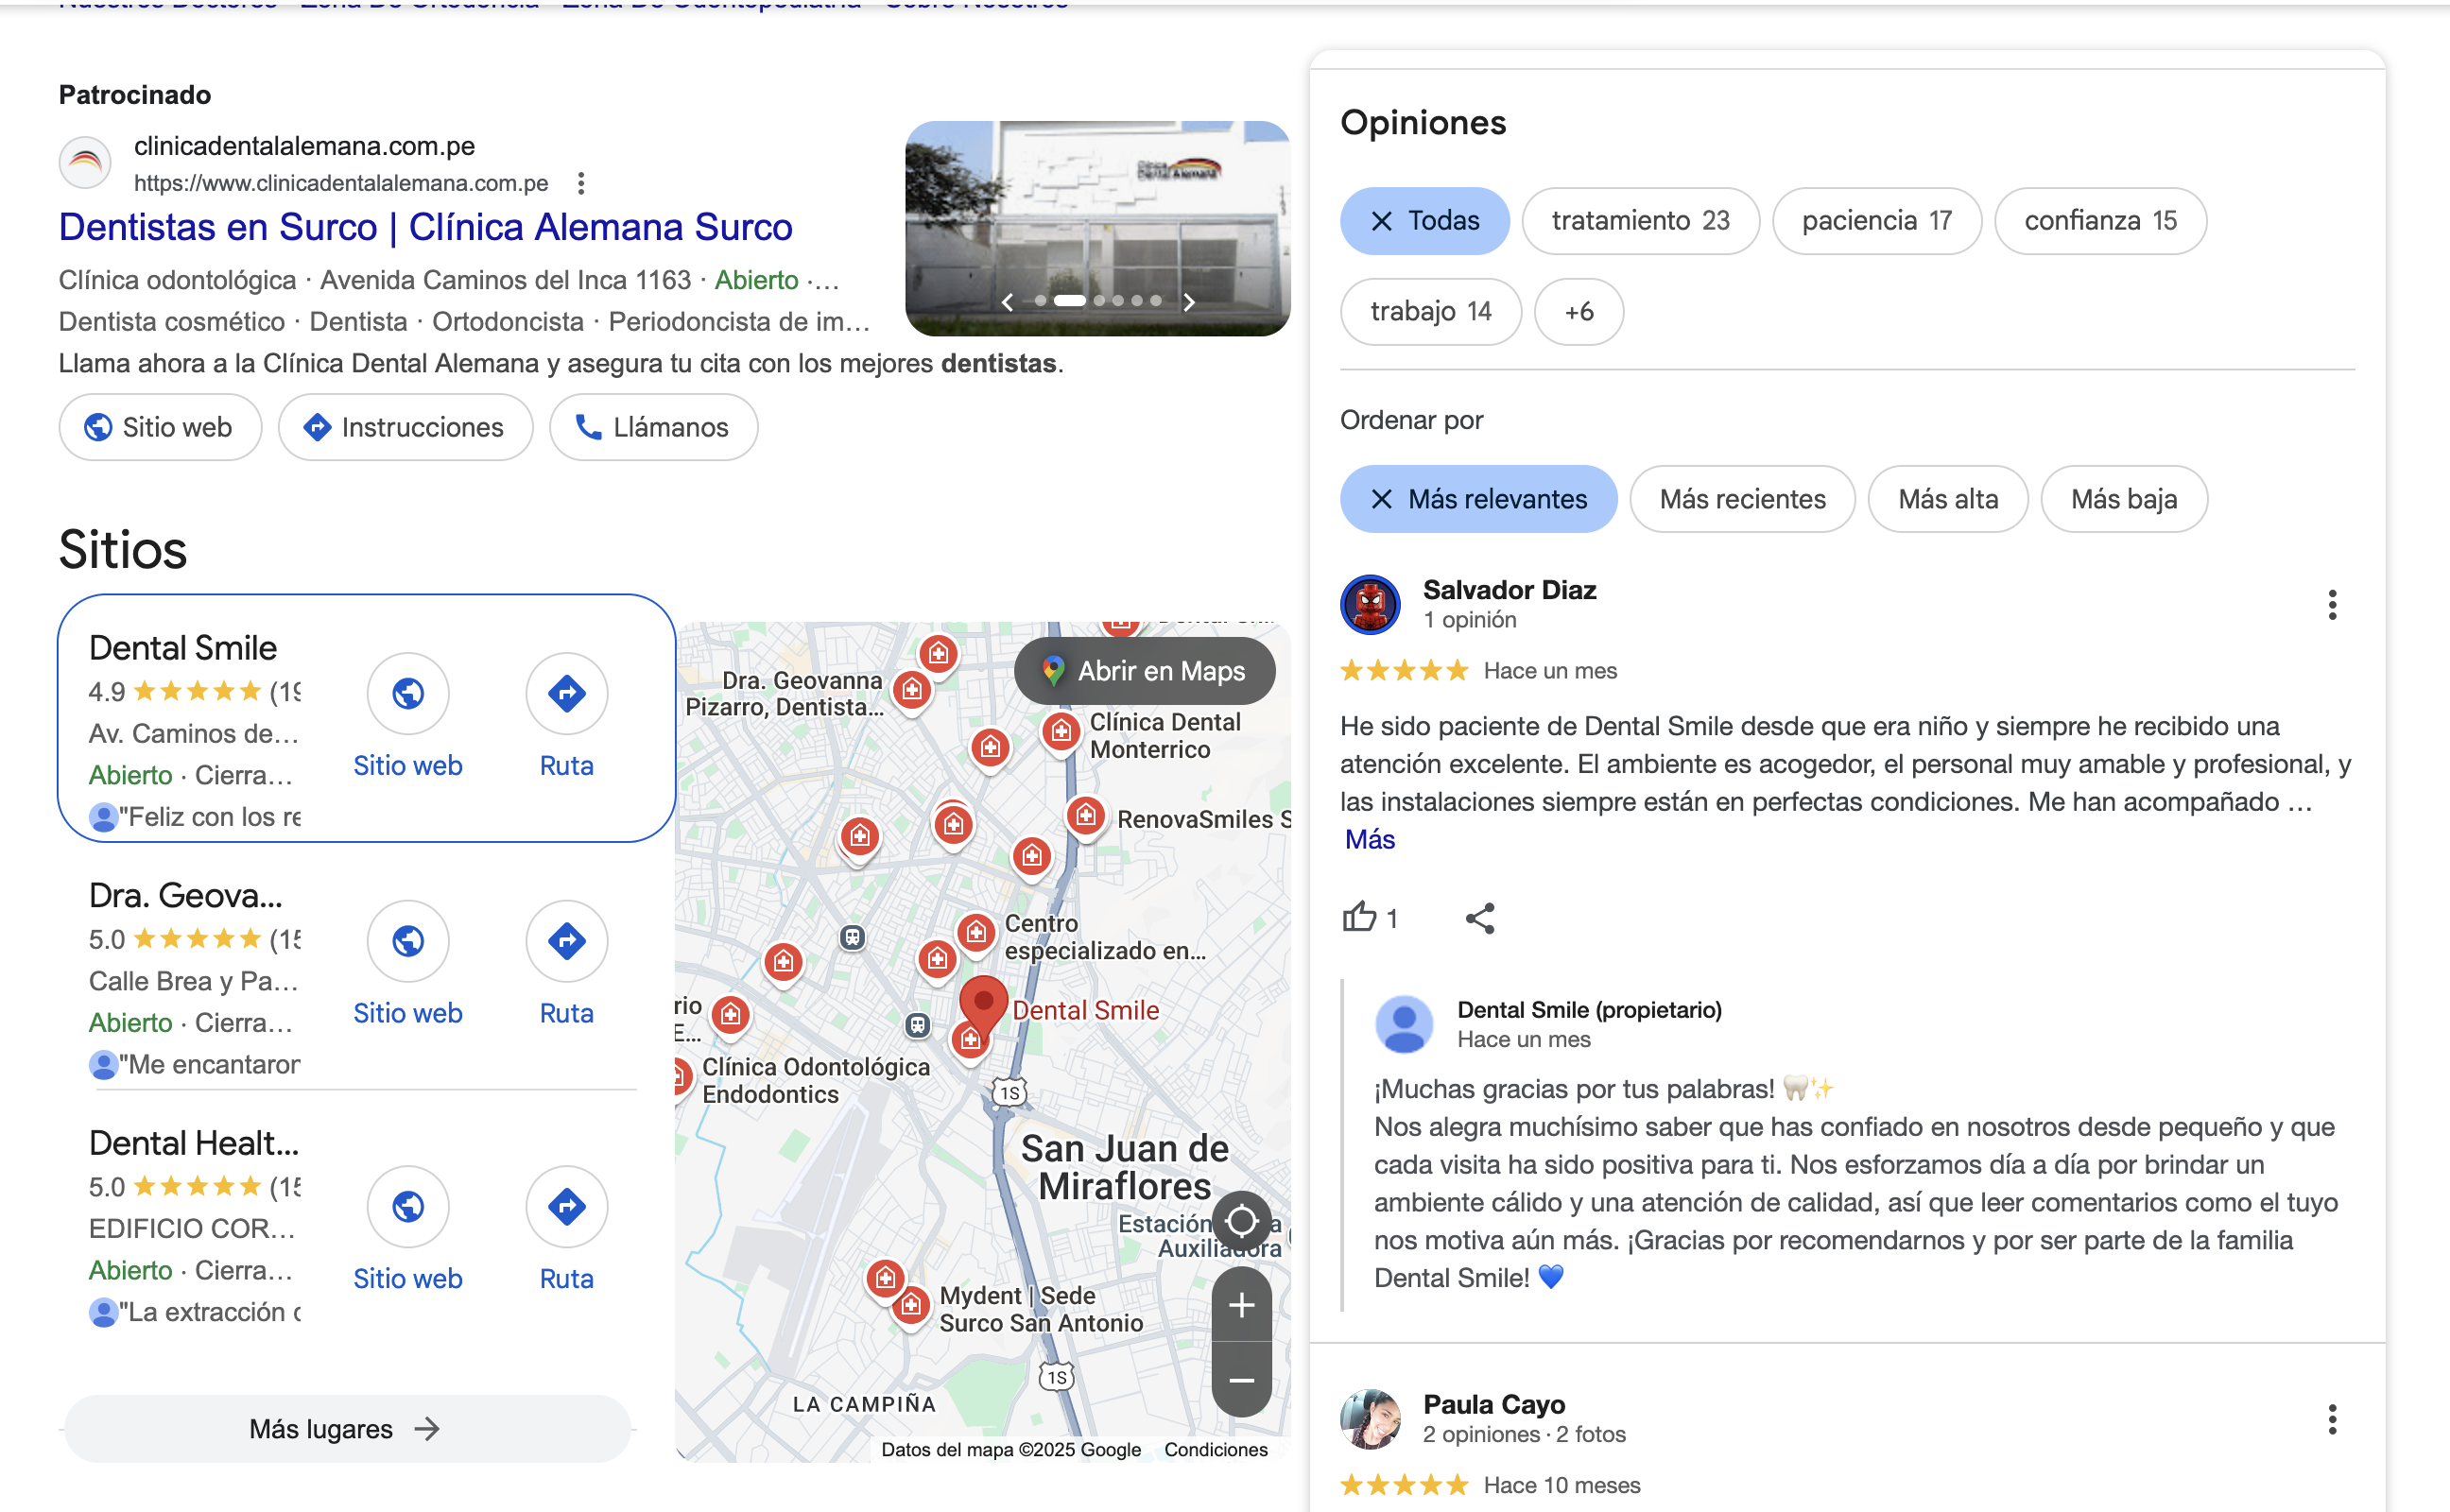2450x1512 pixels.
Task: Show next photo in Clínica Alemana carousel
Action: (x=1189, y=302)
